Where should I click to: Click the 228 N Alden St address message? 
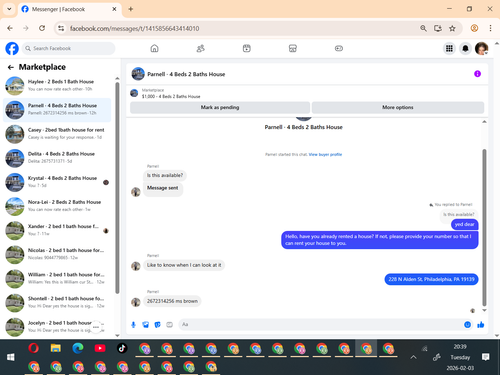(431, 279)
